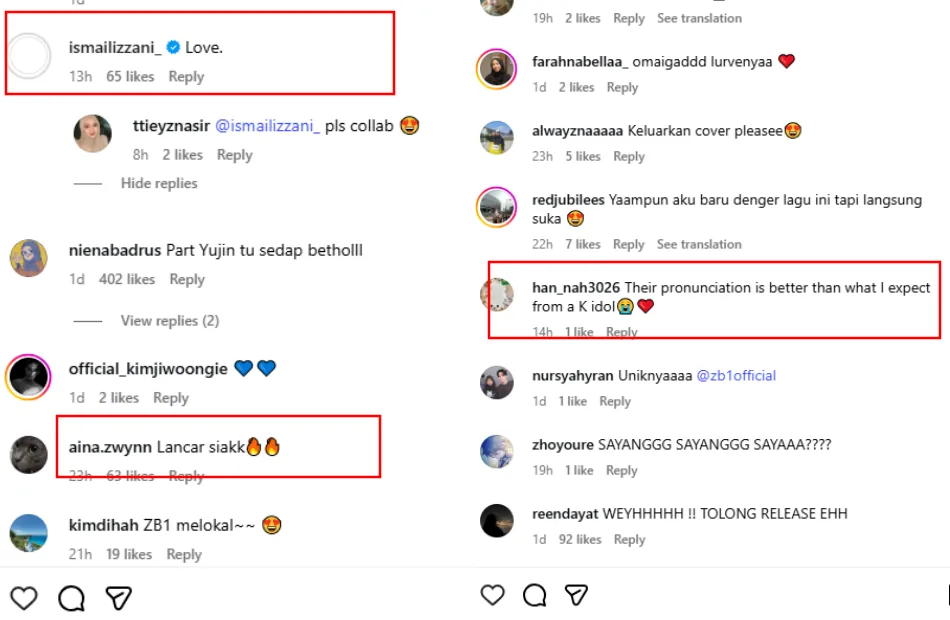Viewport: 950px width, 620px height.
Task: Open nienabadrus's profile avatar
Action: [29, 258]
